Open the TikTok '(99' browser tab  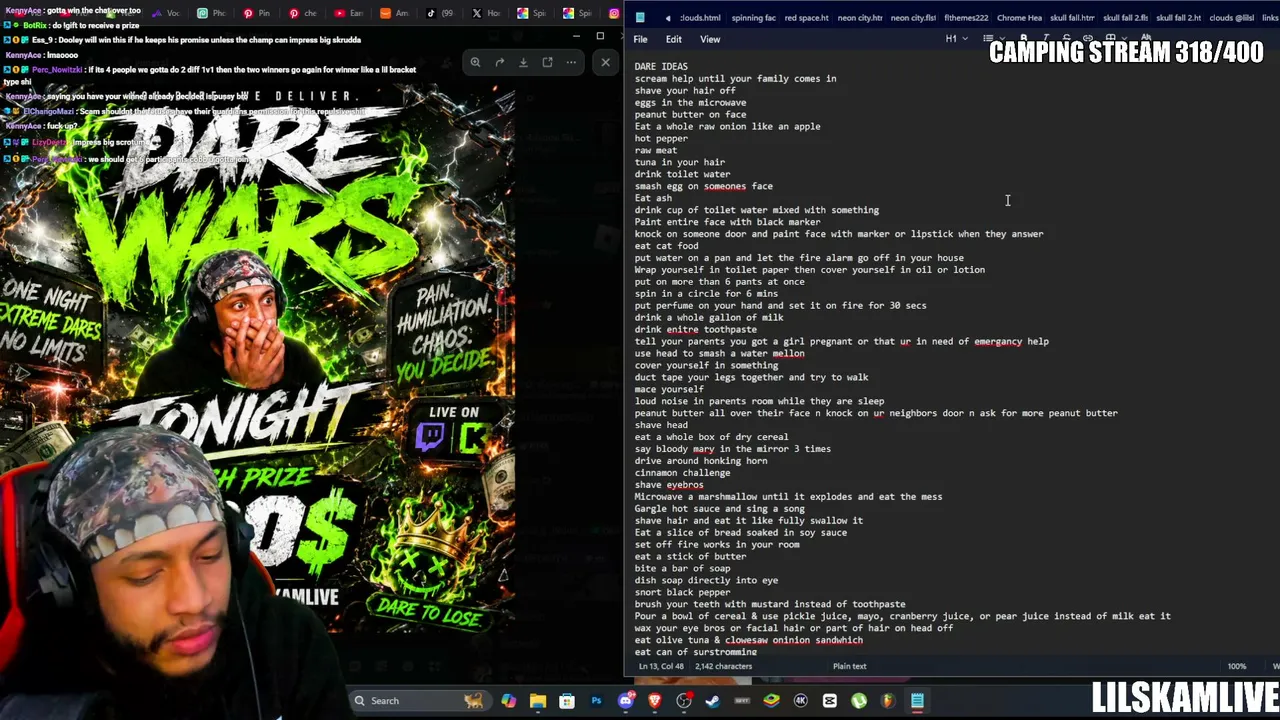click(439, 13)
